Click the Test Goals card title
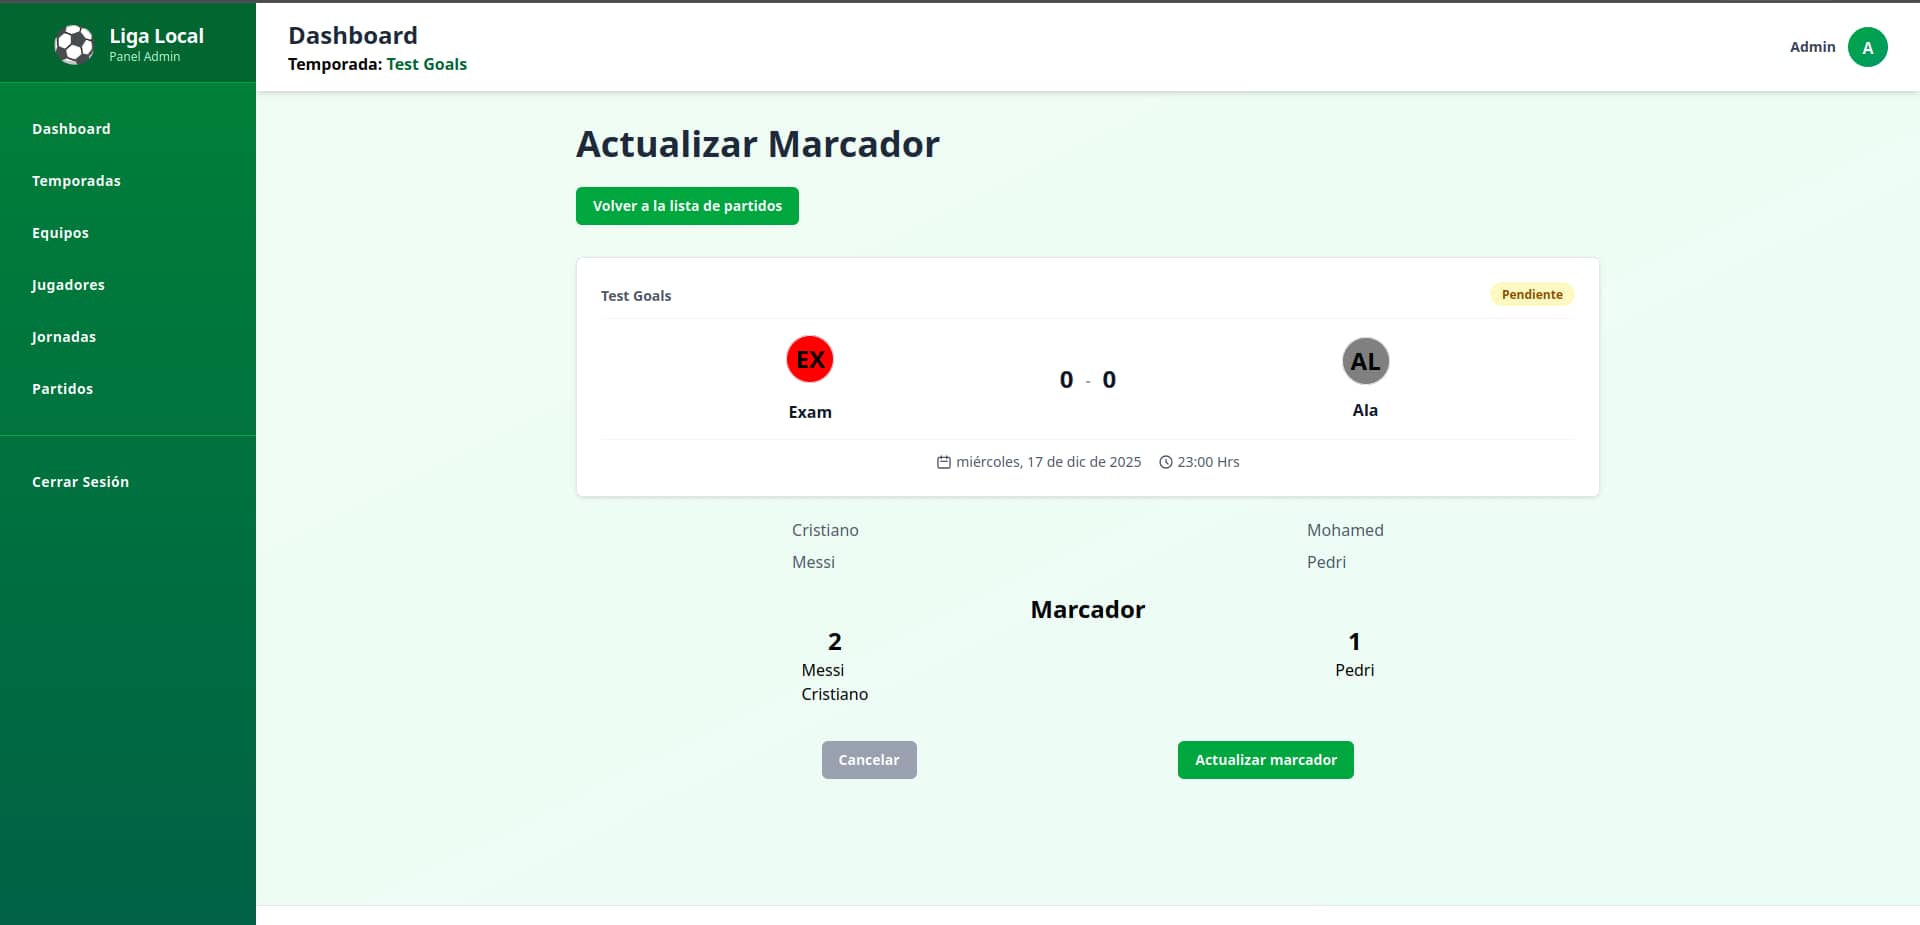Image resolution: width=1920 pixels, height=925 pixels. [636, 296]
